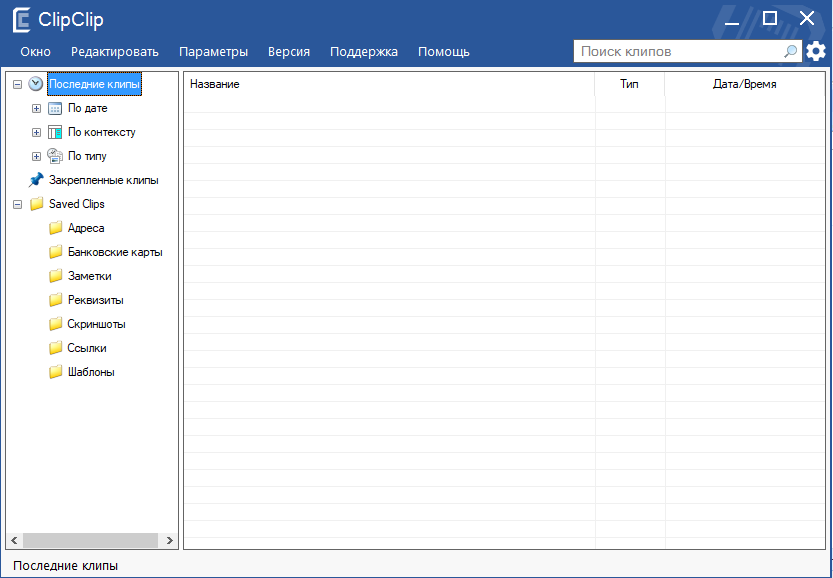
Task: Select the Банковские карты folder label
Action: click(115, 252)
